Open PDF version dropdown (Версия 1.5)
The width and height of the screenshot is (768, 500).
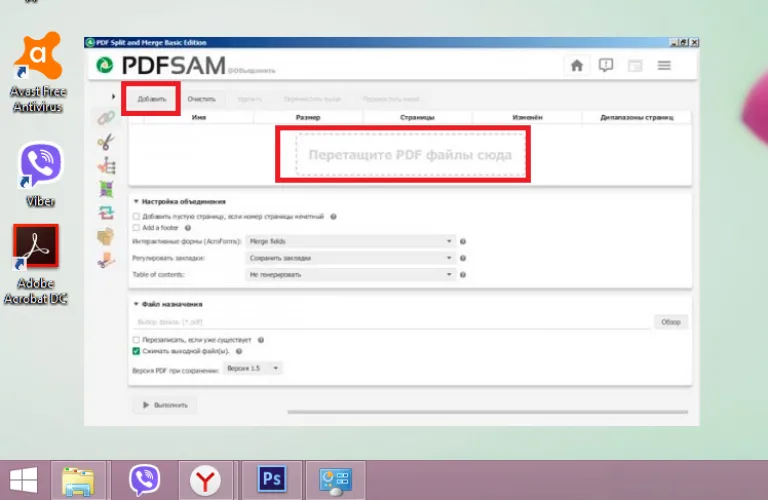coord(253,368)
